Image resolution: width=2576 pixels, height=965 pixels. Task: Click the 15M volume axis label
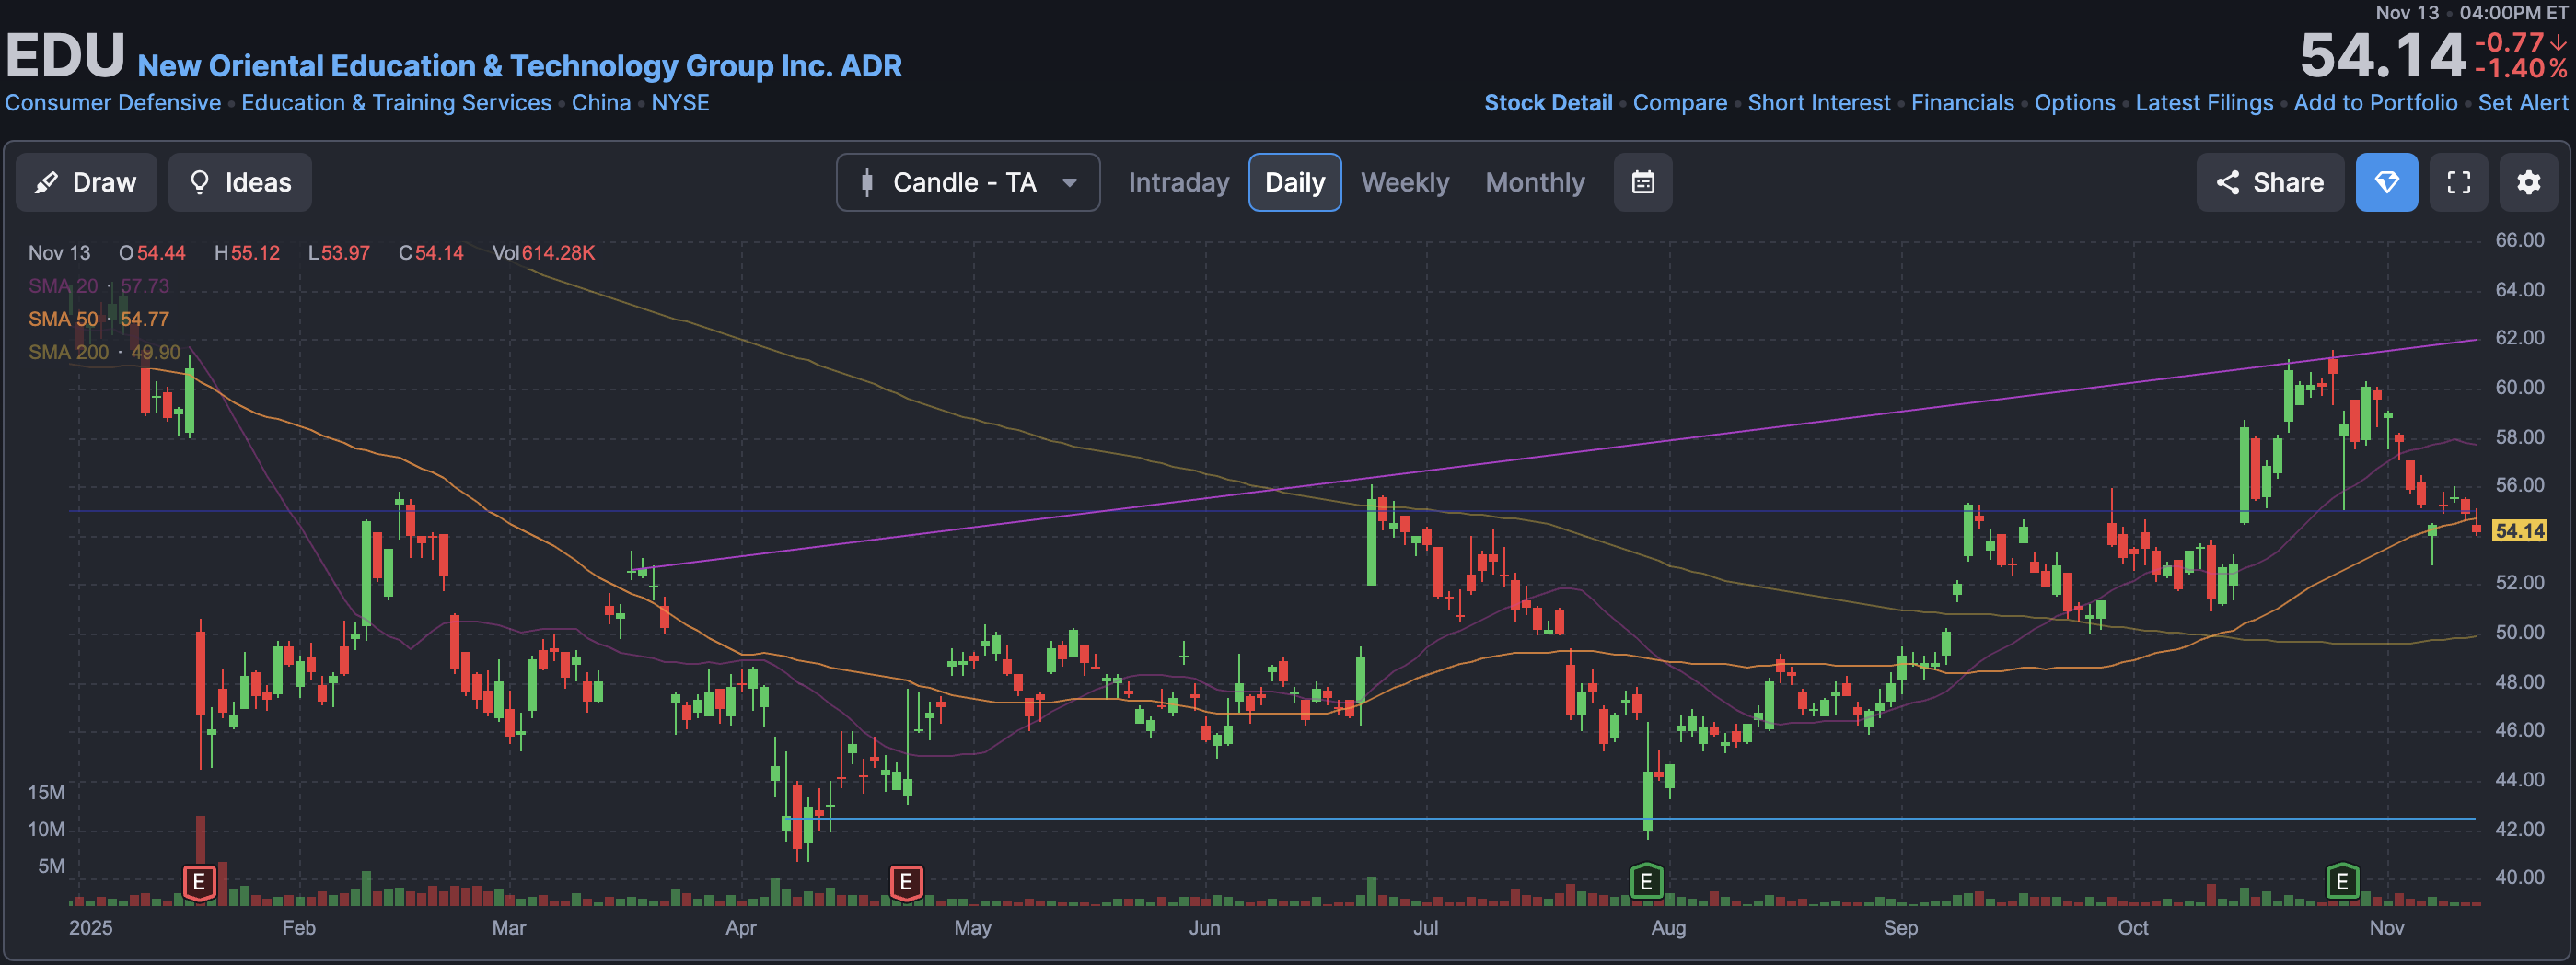point(46,792)
